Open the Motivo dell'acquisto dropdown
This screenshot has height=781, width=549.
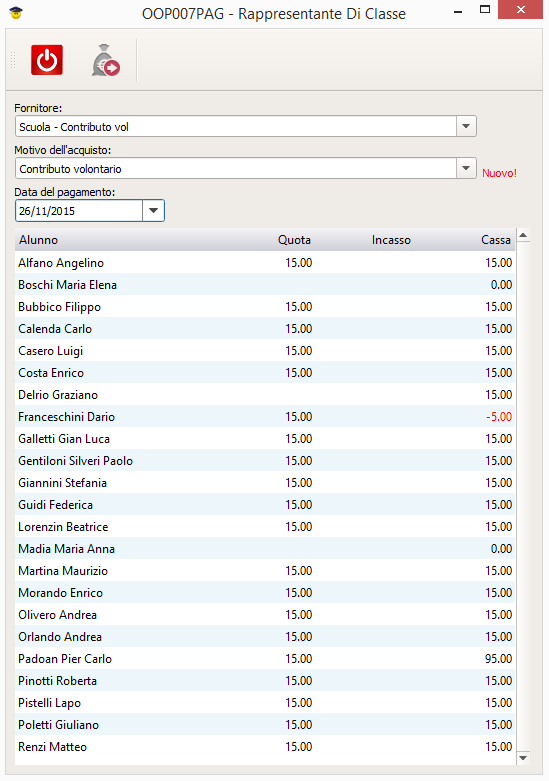[x=466, y=168]
